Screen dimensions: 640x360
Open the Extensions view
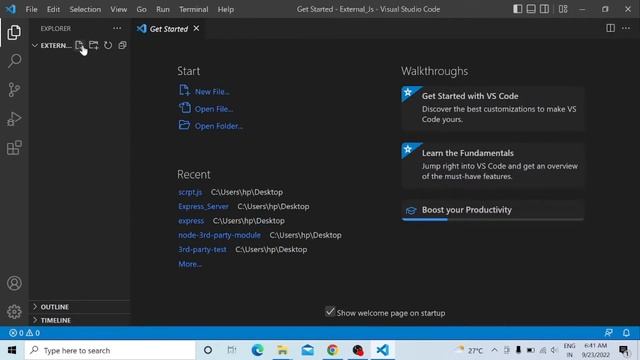(x=14, y=148)
